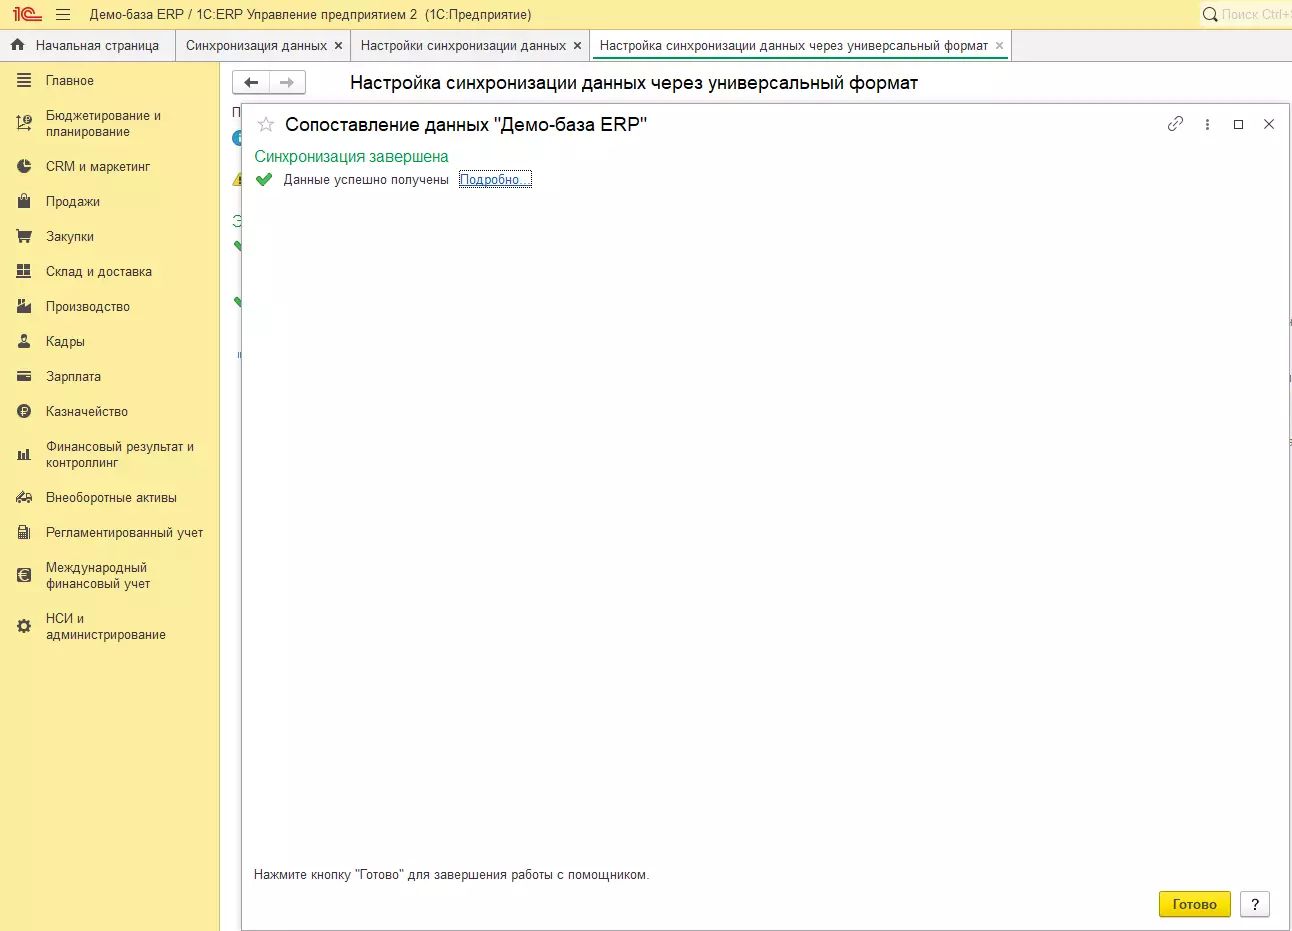1292x931 pixels.
Task: Switch to Начальная страница tab
Action: pyautogui.click(x=88, y=46)
